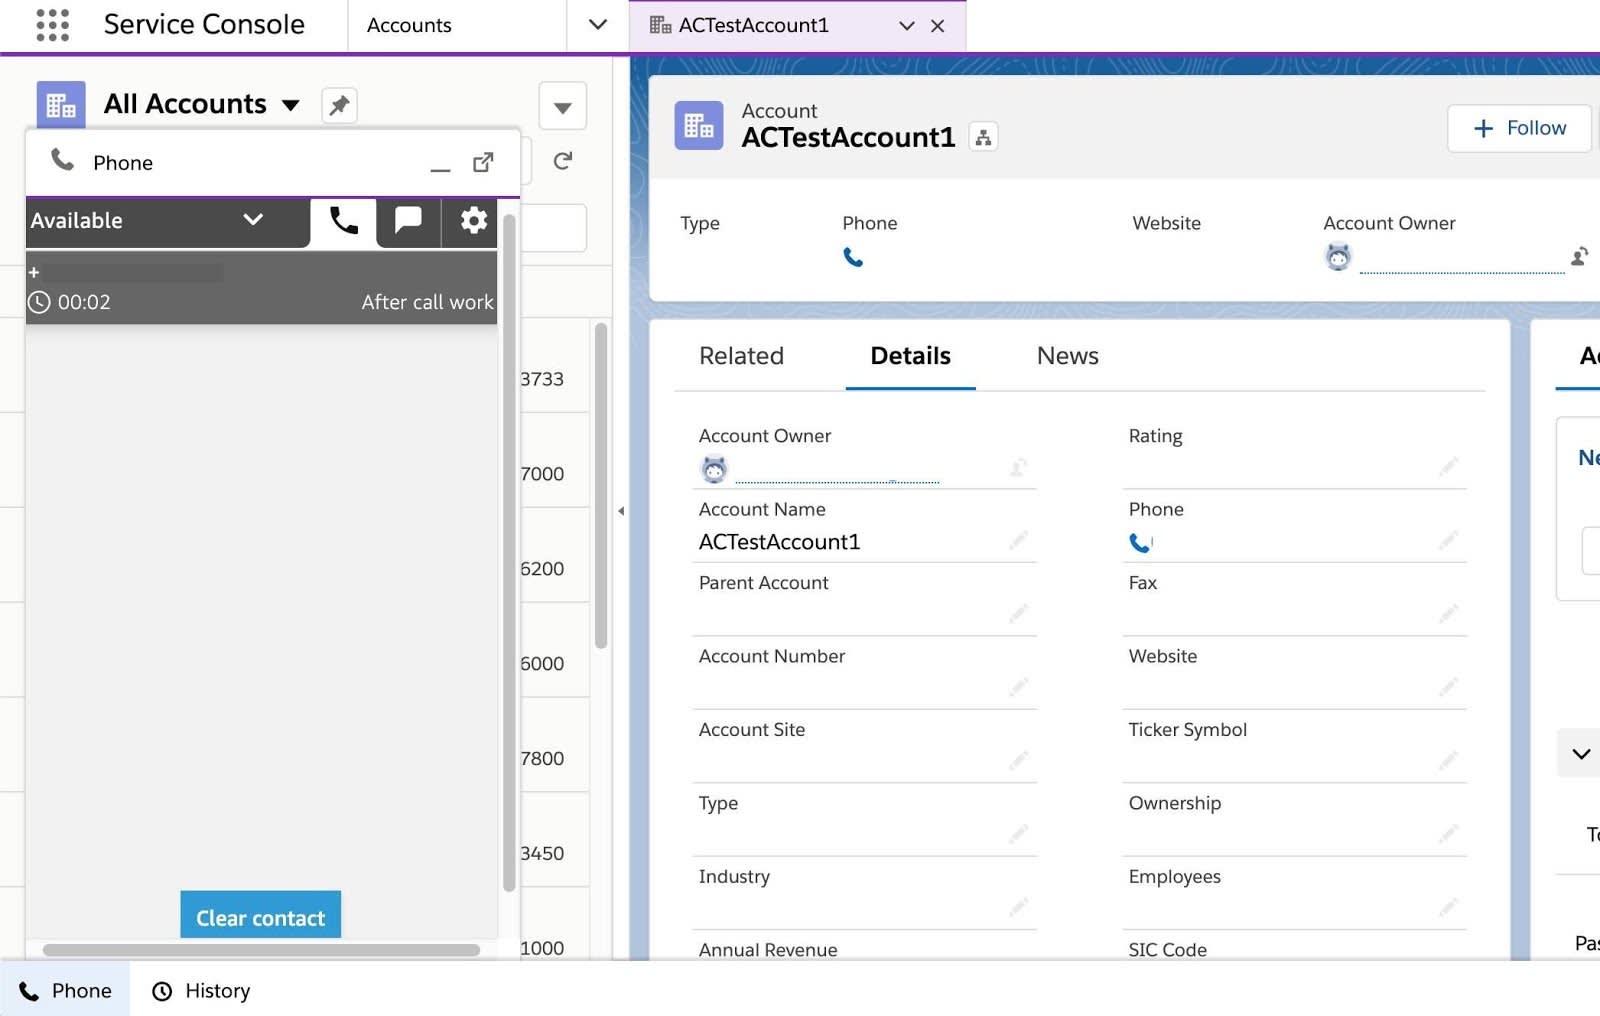Switch to the Details tab

[910, 356]
